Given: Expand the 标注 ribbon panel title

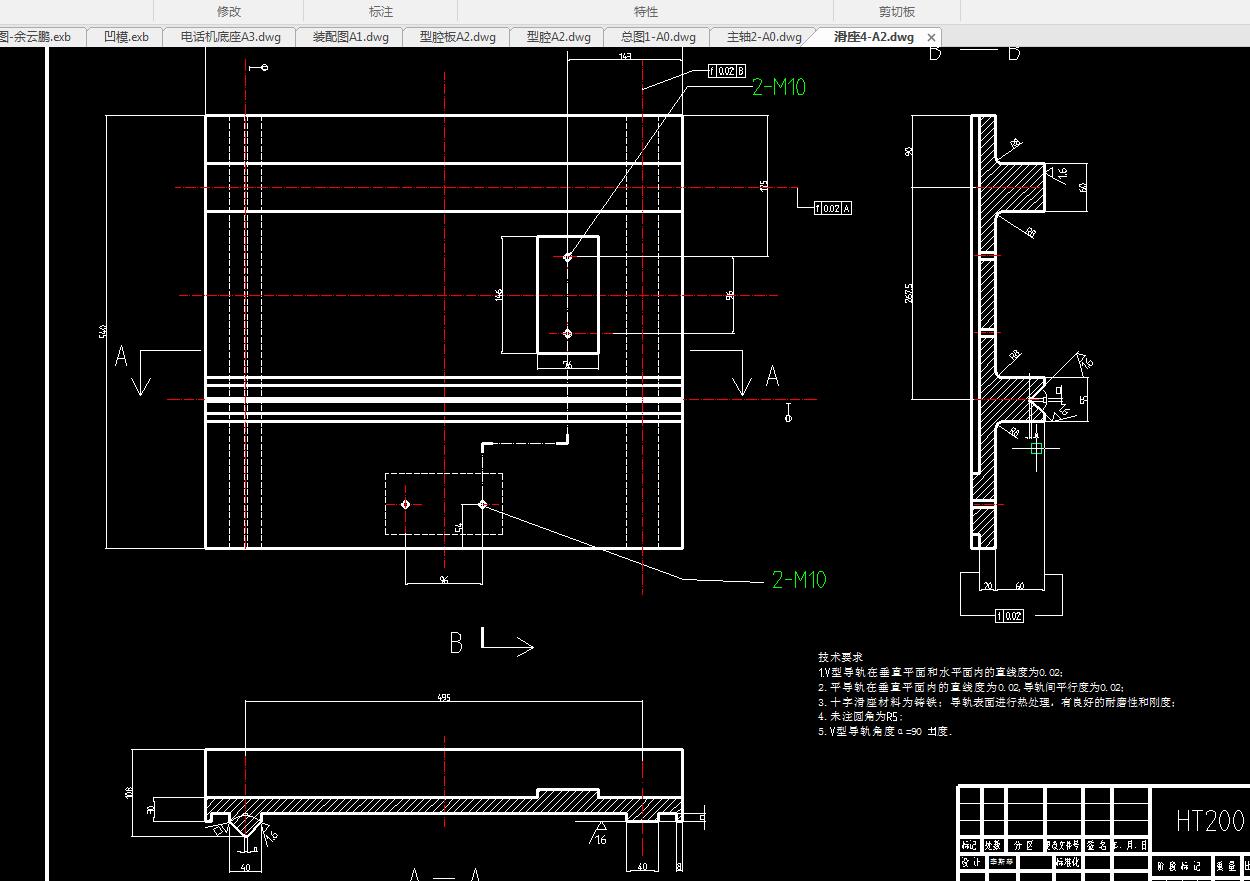Looking at the screenshot, I should pyautogui.click(x=381, y=12).
